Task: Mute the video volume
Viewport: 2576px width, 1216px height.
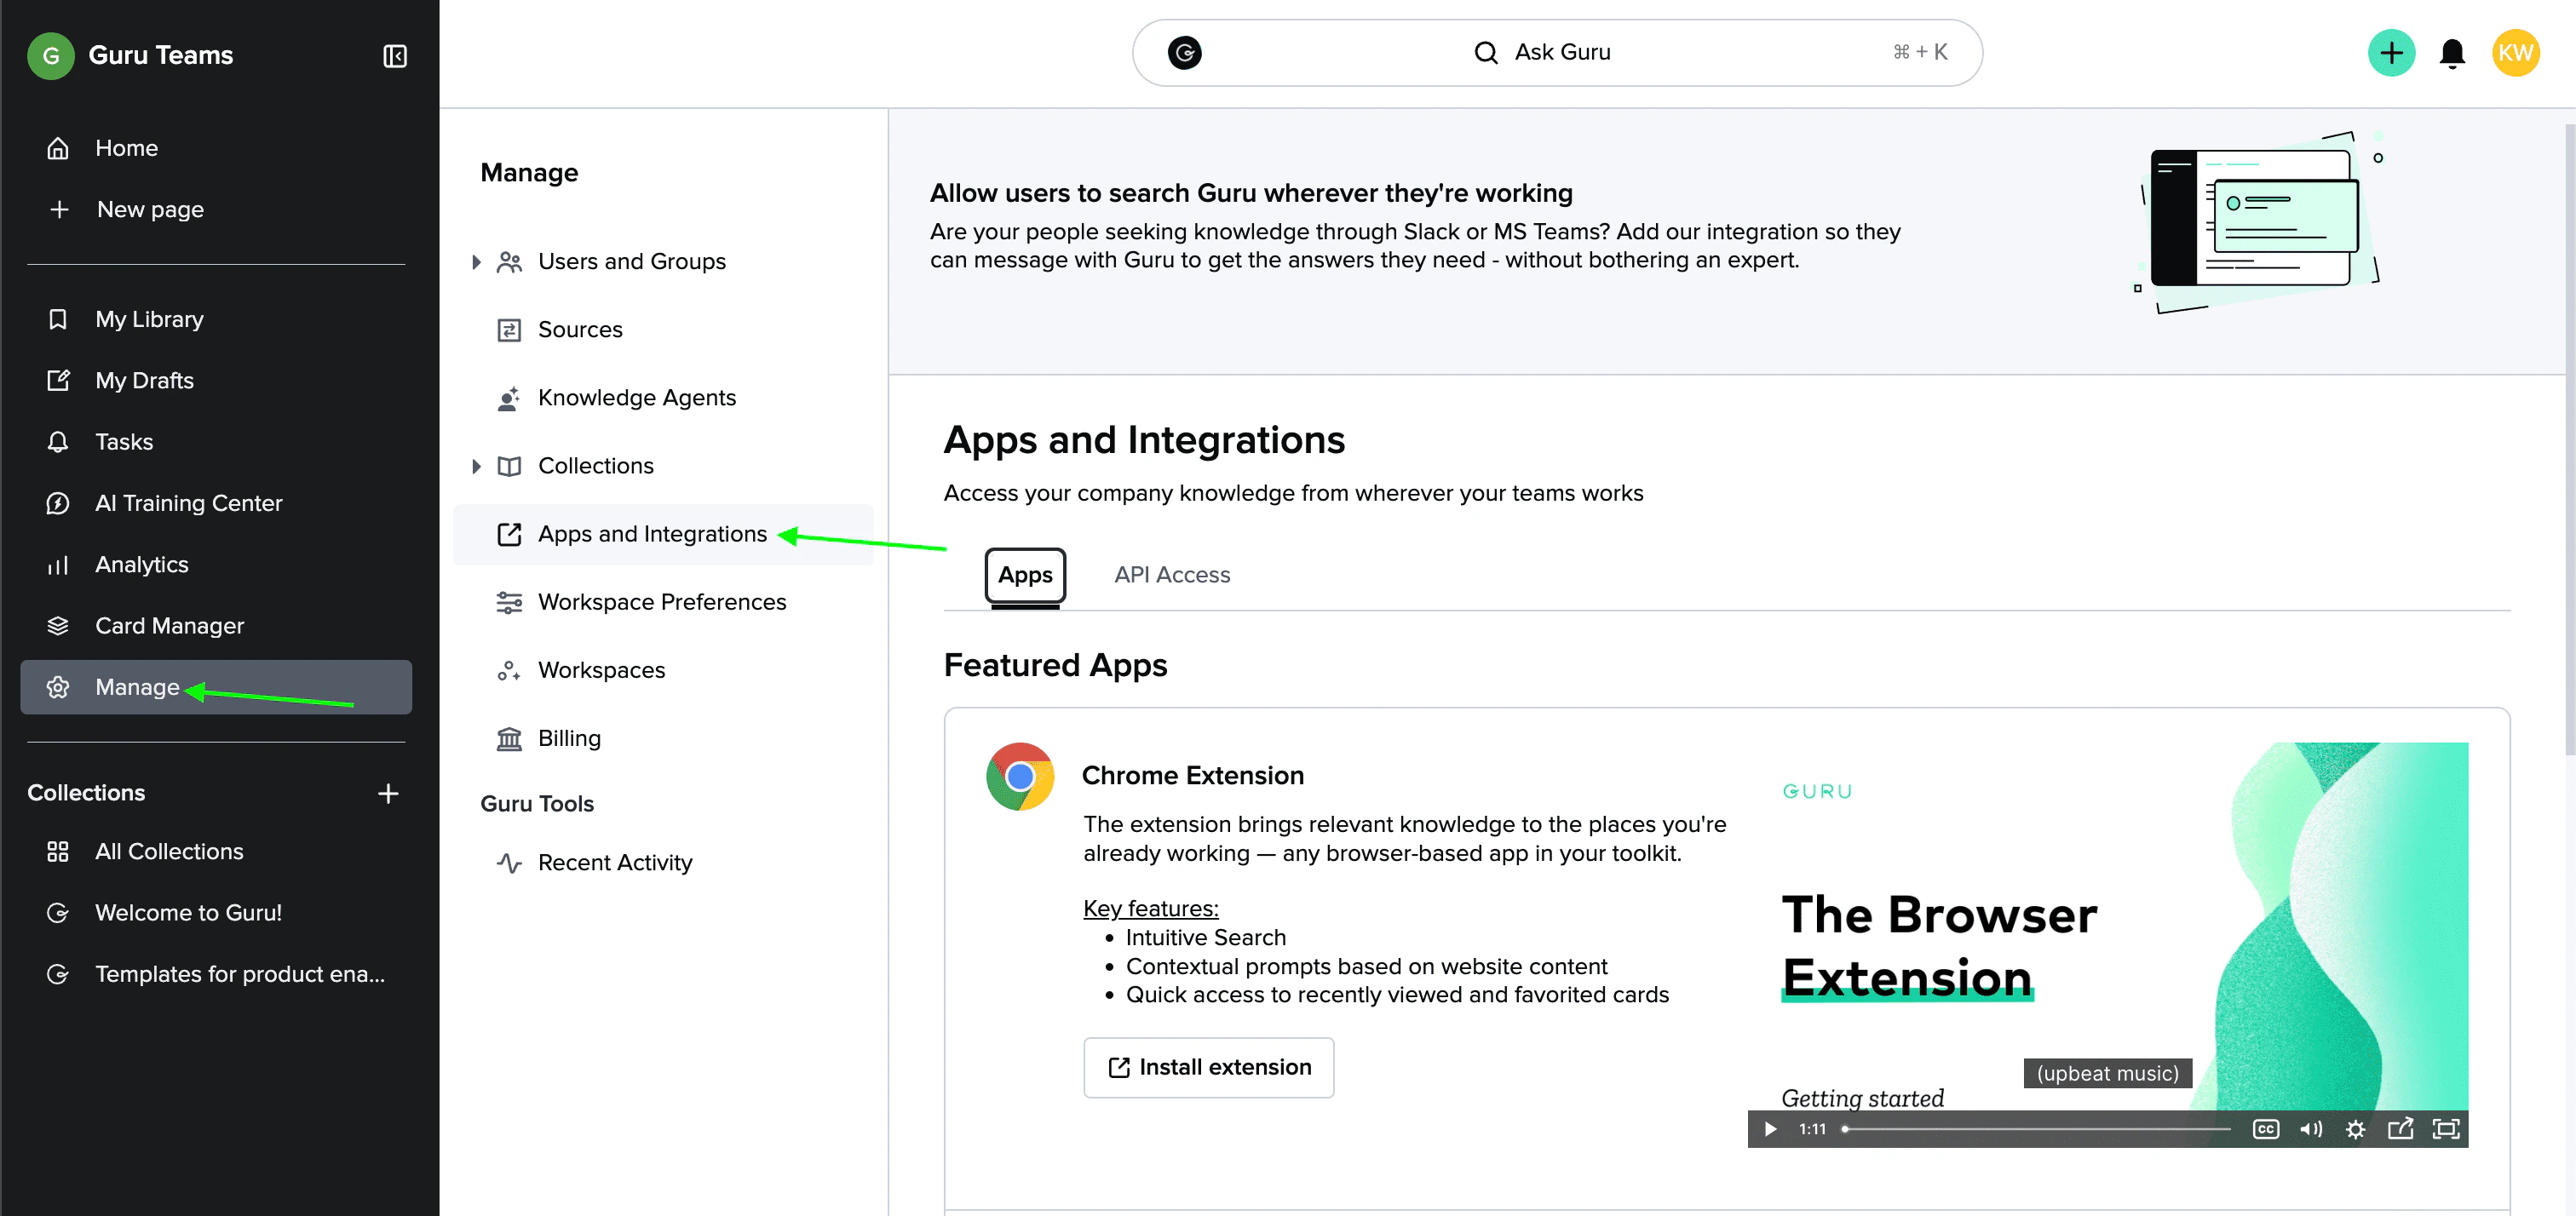Action: tap(2310, 1129)
